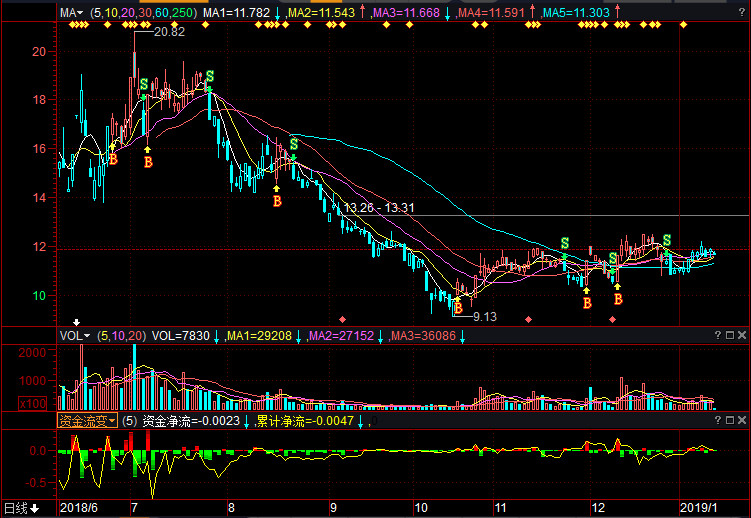751x518 pixels.
Task: Click the B signal near 9.13 low
Action: [458, 297]
